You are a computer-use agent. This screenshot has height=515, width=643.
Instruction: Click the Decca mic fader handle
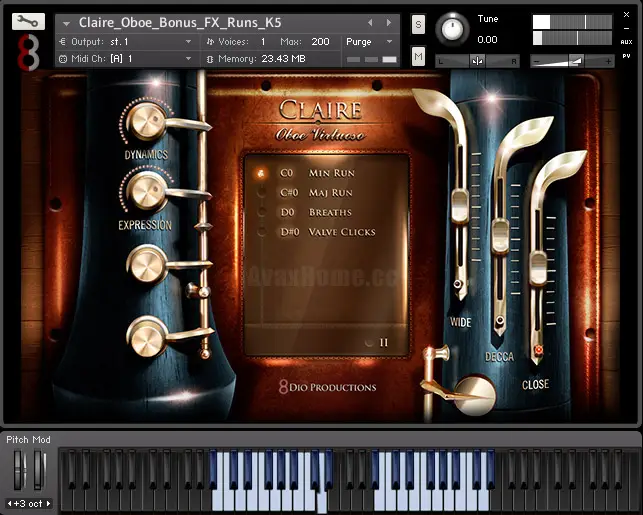[x=500, y=236]
